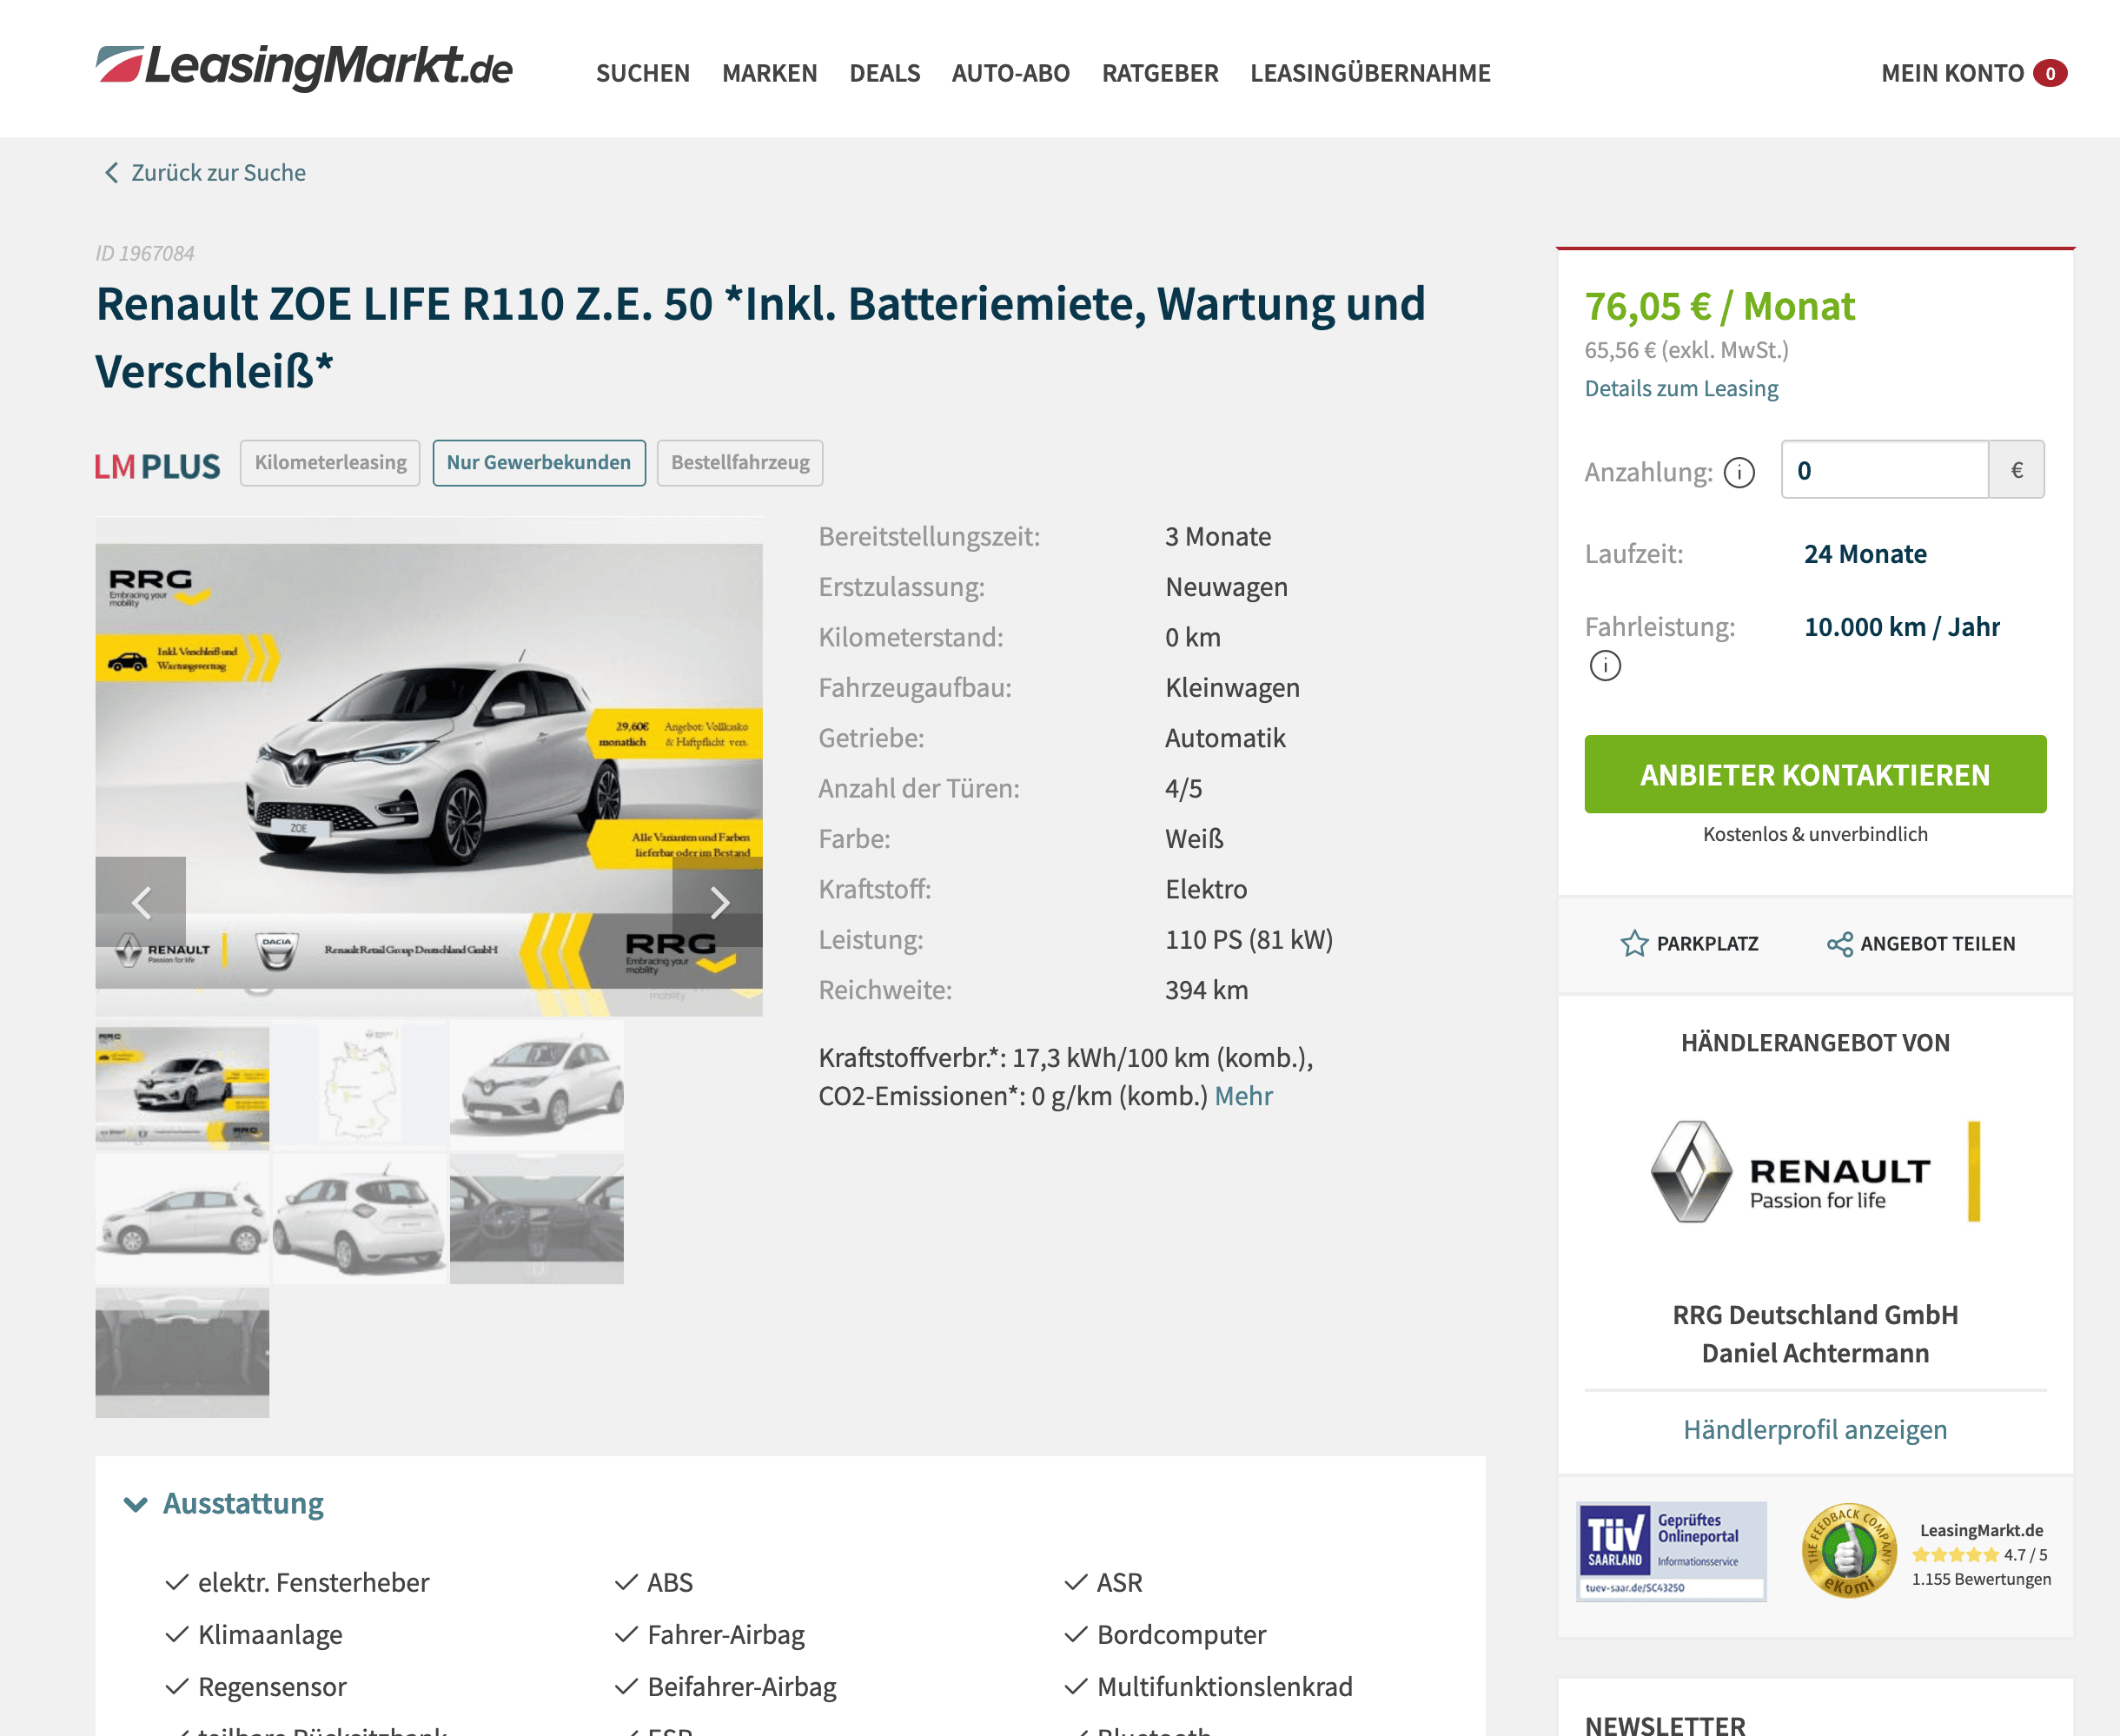Collapse the Ausstattung section chevron
The height and width of the screenshot is (1736, 2120).
coord(136,1504)
